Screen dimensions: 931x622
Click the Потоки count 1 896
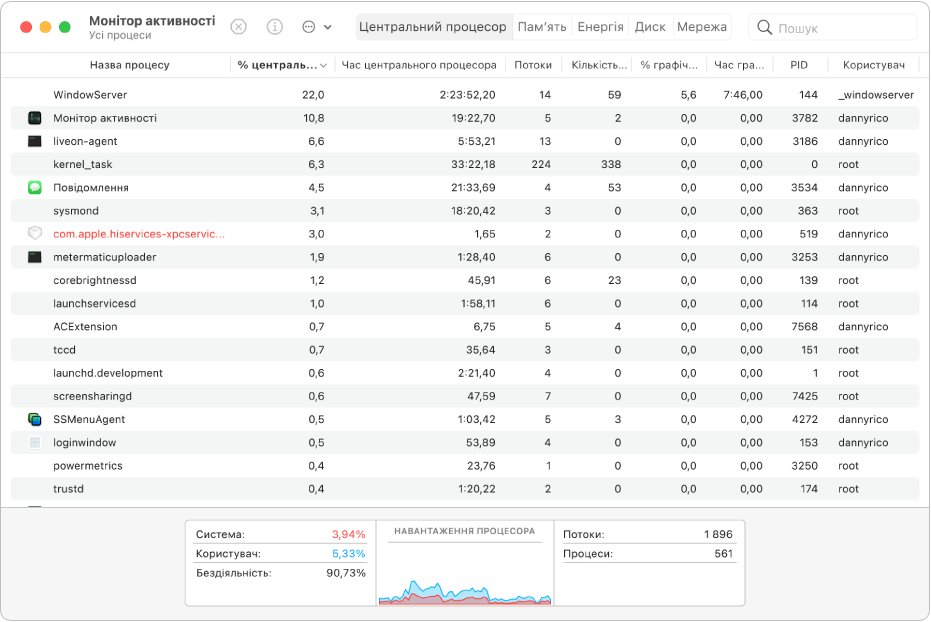point(718,534)
